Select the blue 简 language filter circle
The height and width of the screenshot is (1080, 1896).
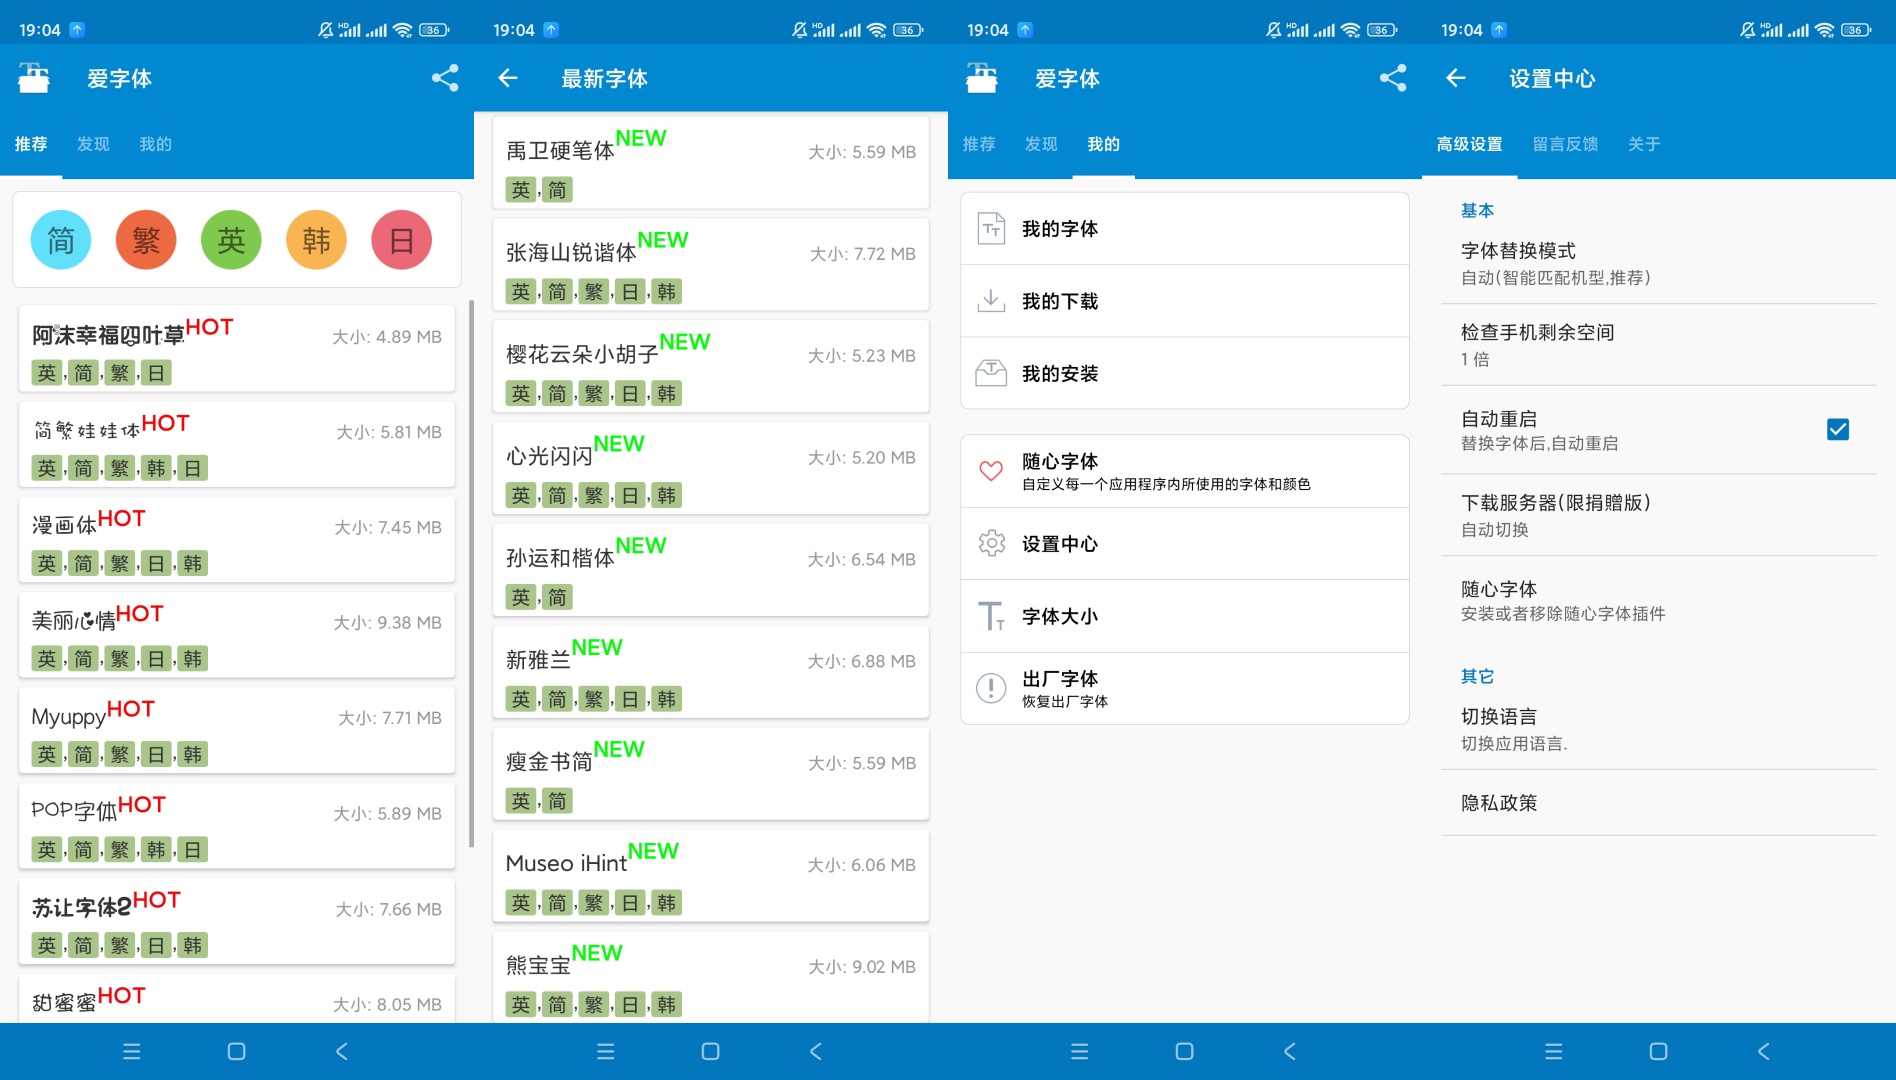pos(61,240)
